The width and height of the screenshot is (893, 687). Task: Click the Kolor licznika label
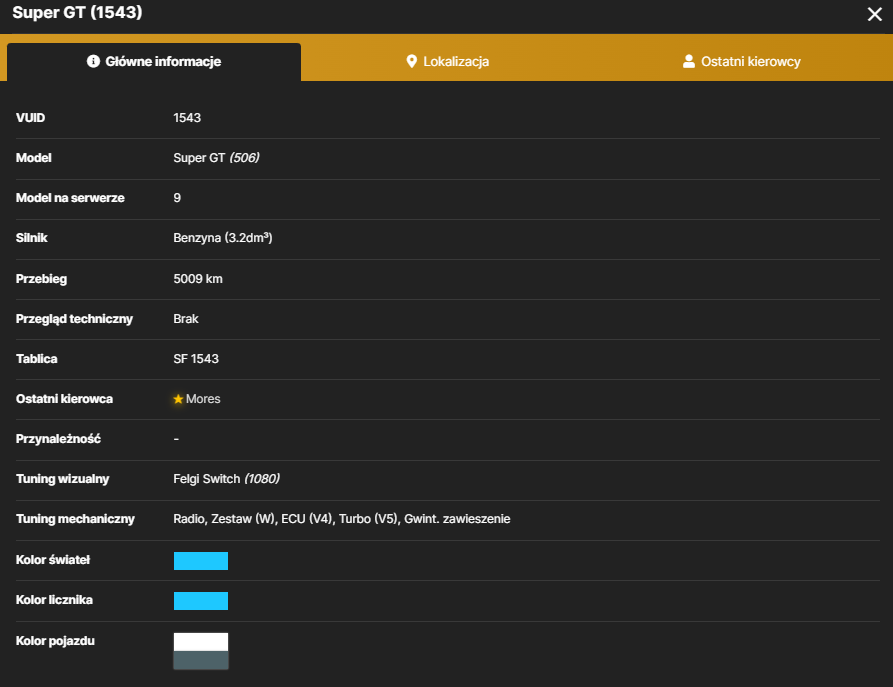point(54,600)
